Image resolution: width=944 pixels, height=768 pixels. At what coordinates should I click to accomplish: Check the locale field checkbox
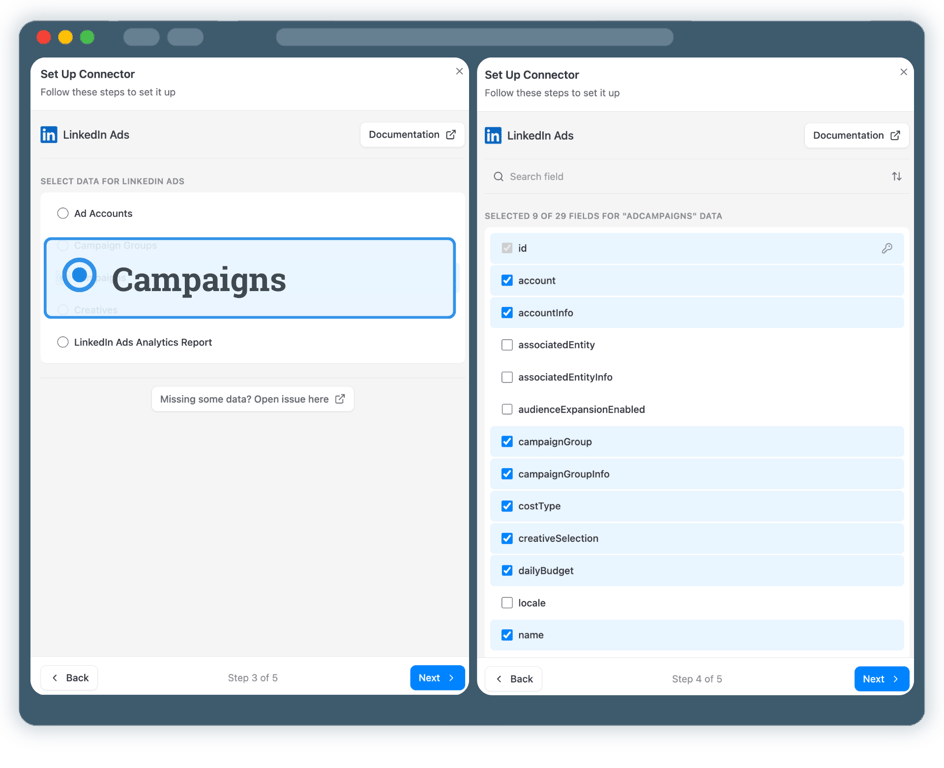click(x=507, y=602)
